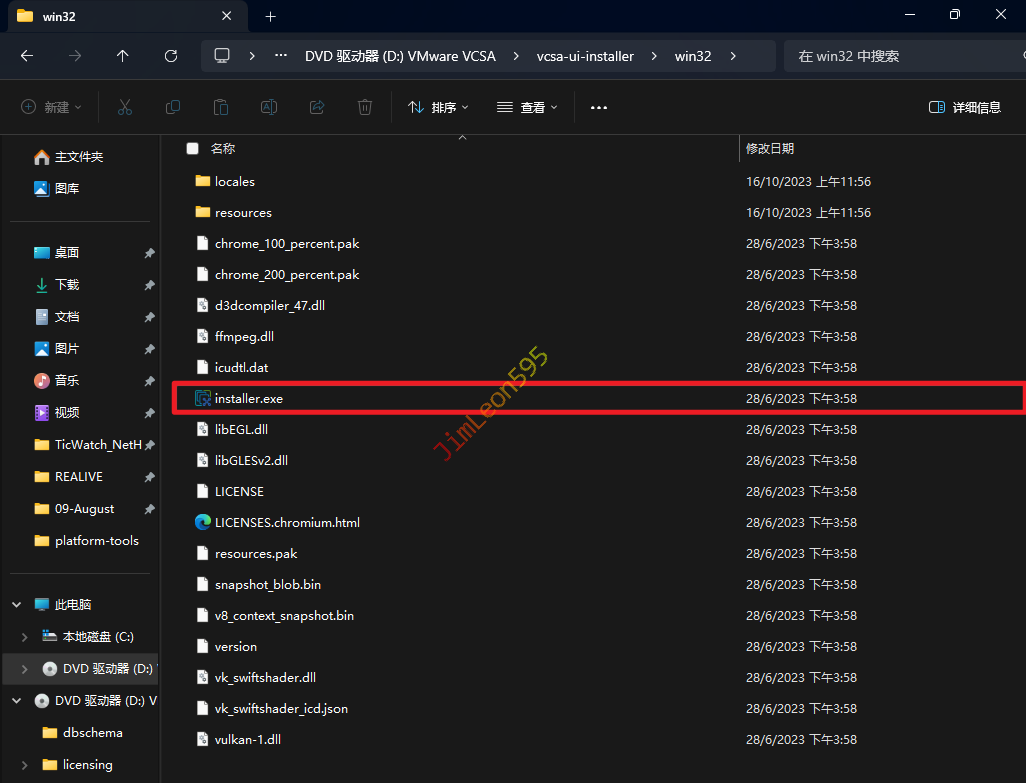
Task: Click the search box for win32
Action: 900,56
